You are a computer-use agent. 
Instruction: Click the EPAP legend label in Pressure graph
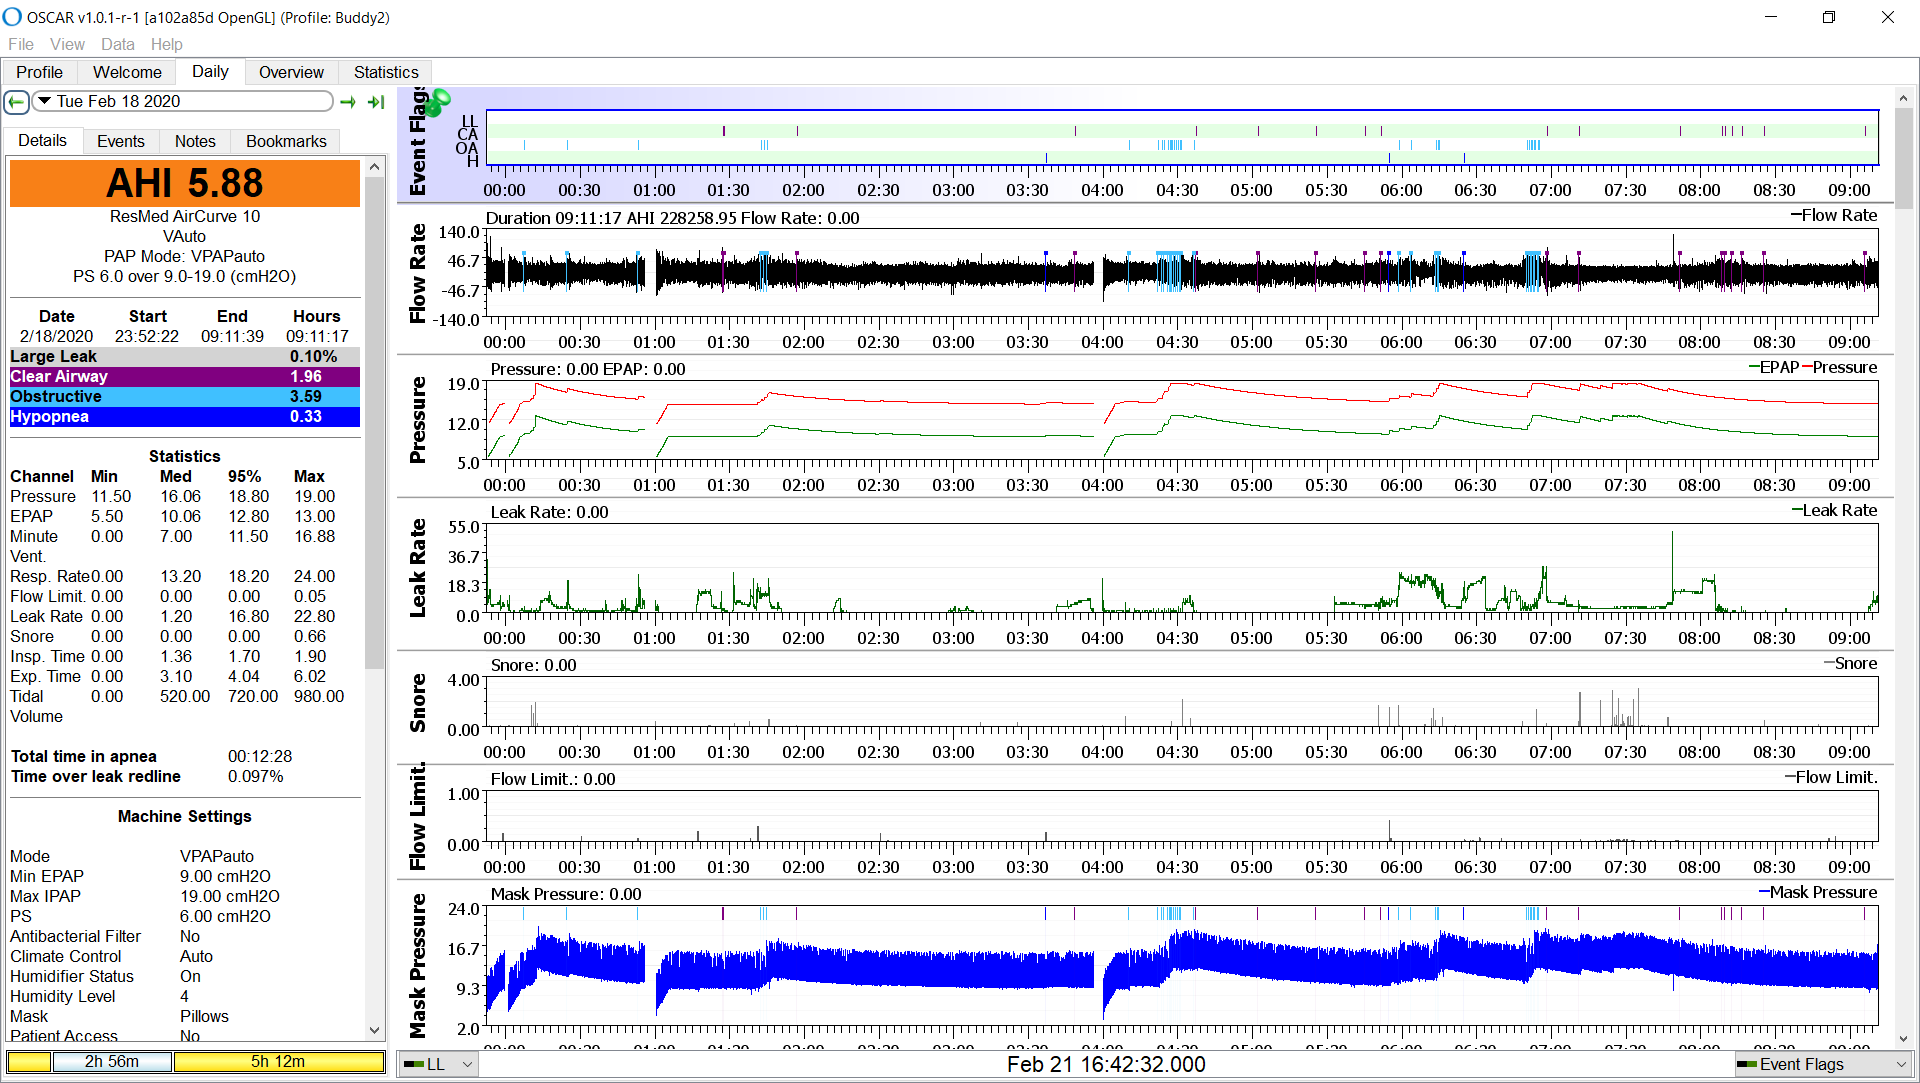pos(1779,367)
